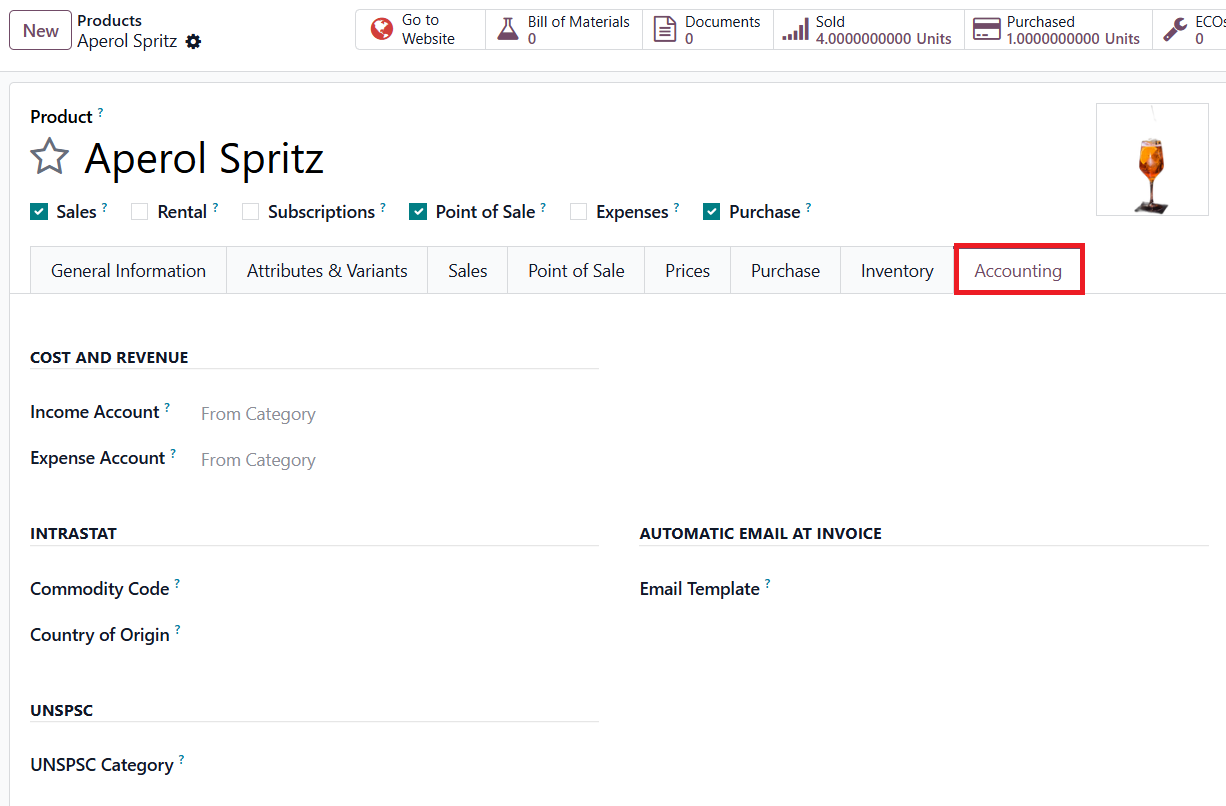Click the favorite star icon

click(x=49, y=158)
